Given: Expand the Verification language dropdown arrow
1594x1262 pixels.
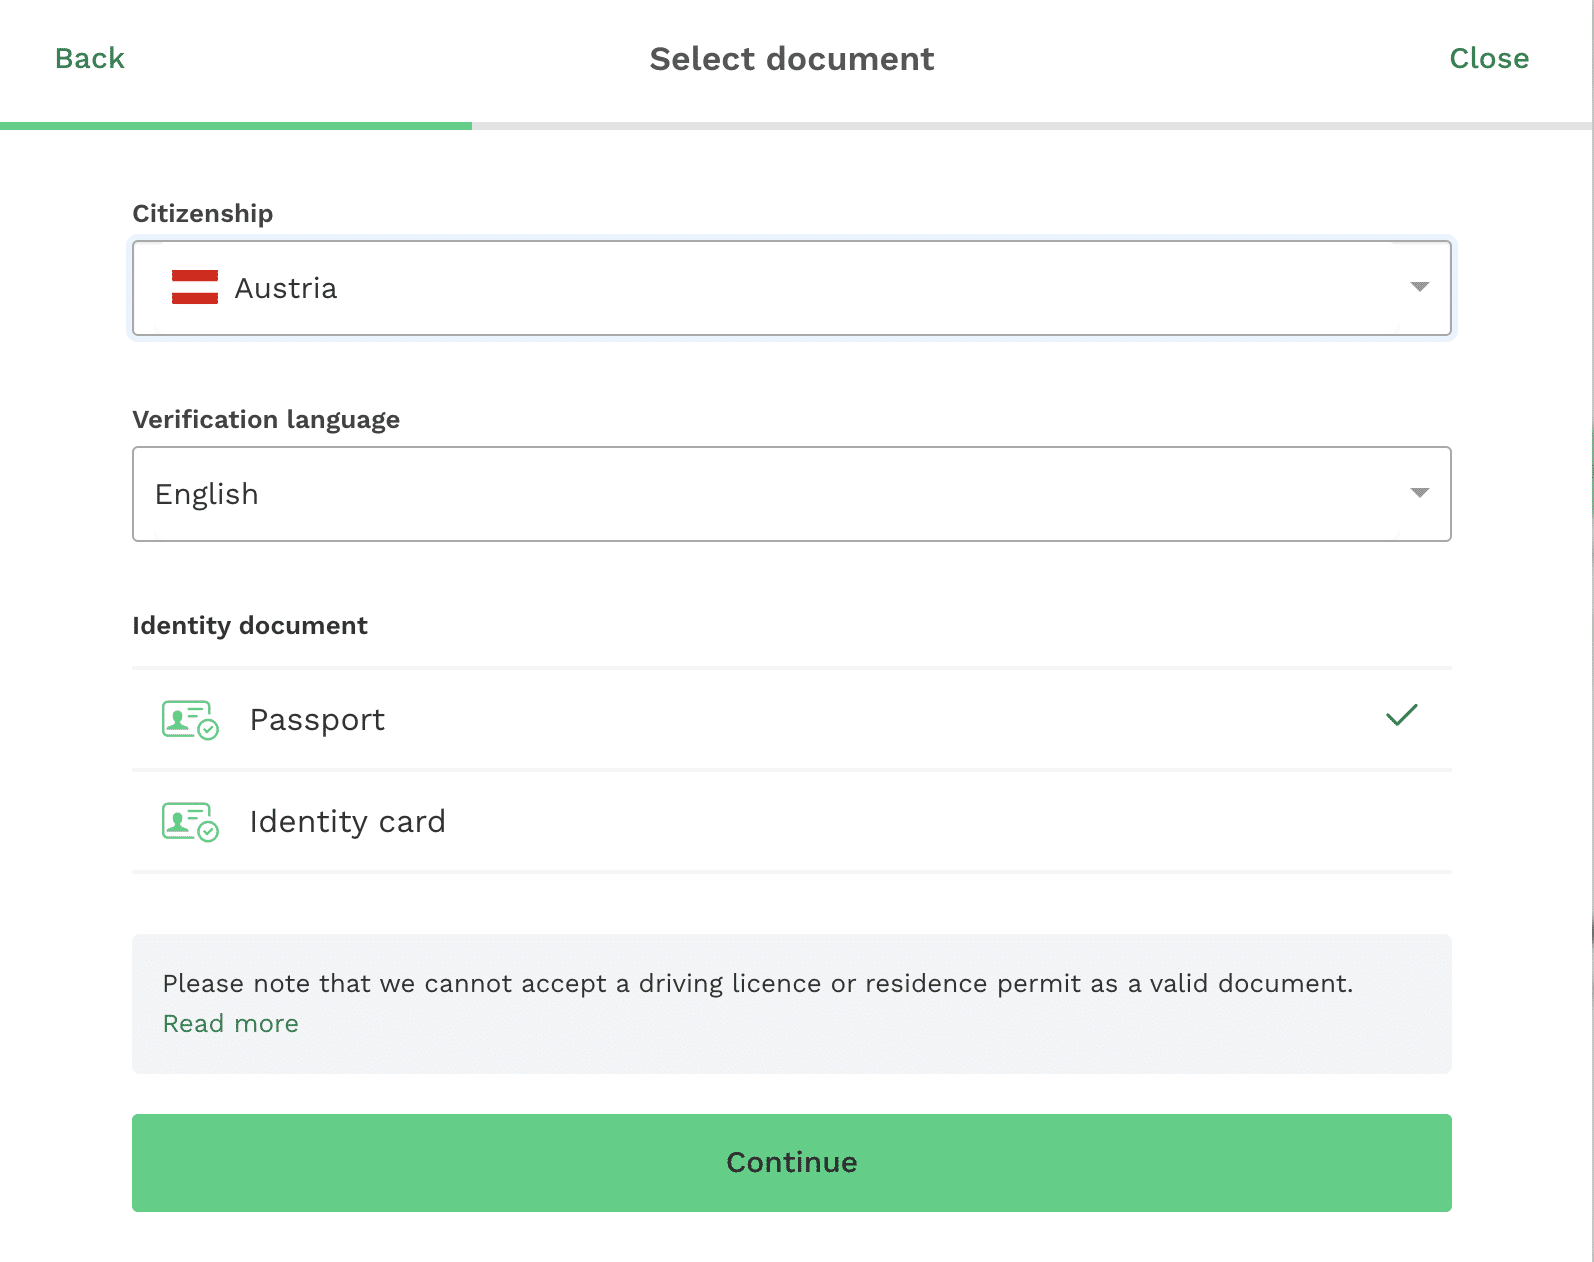Looking at the screenshot, I should (1419, 493).
